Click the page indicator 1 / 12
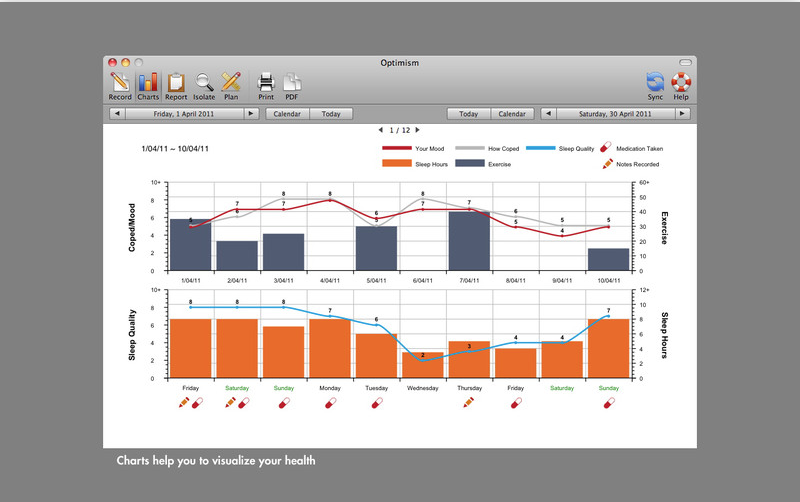 tap(399, 130)
